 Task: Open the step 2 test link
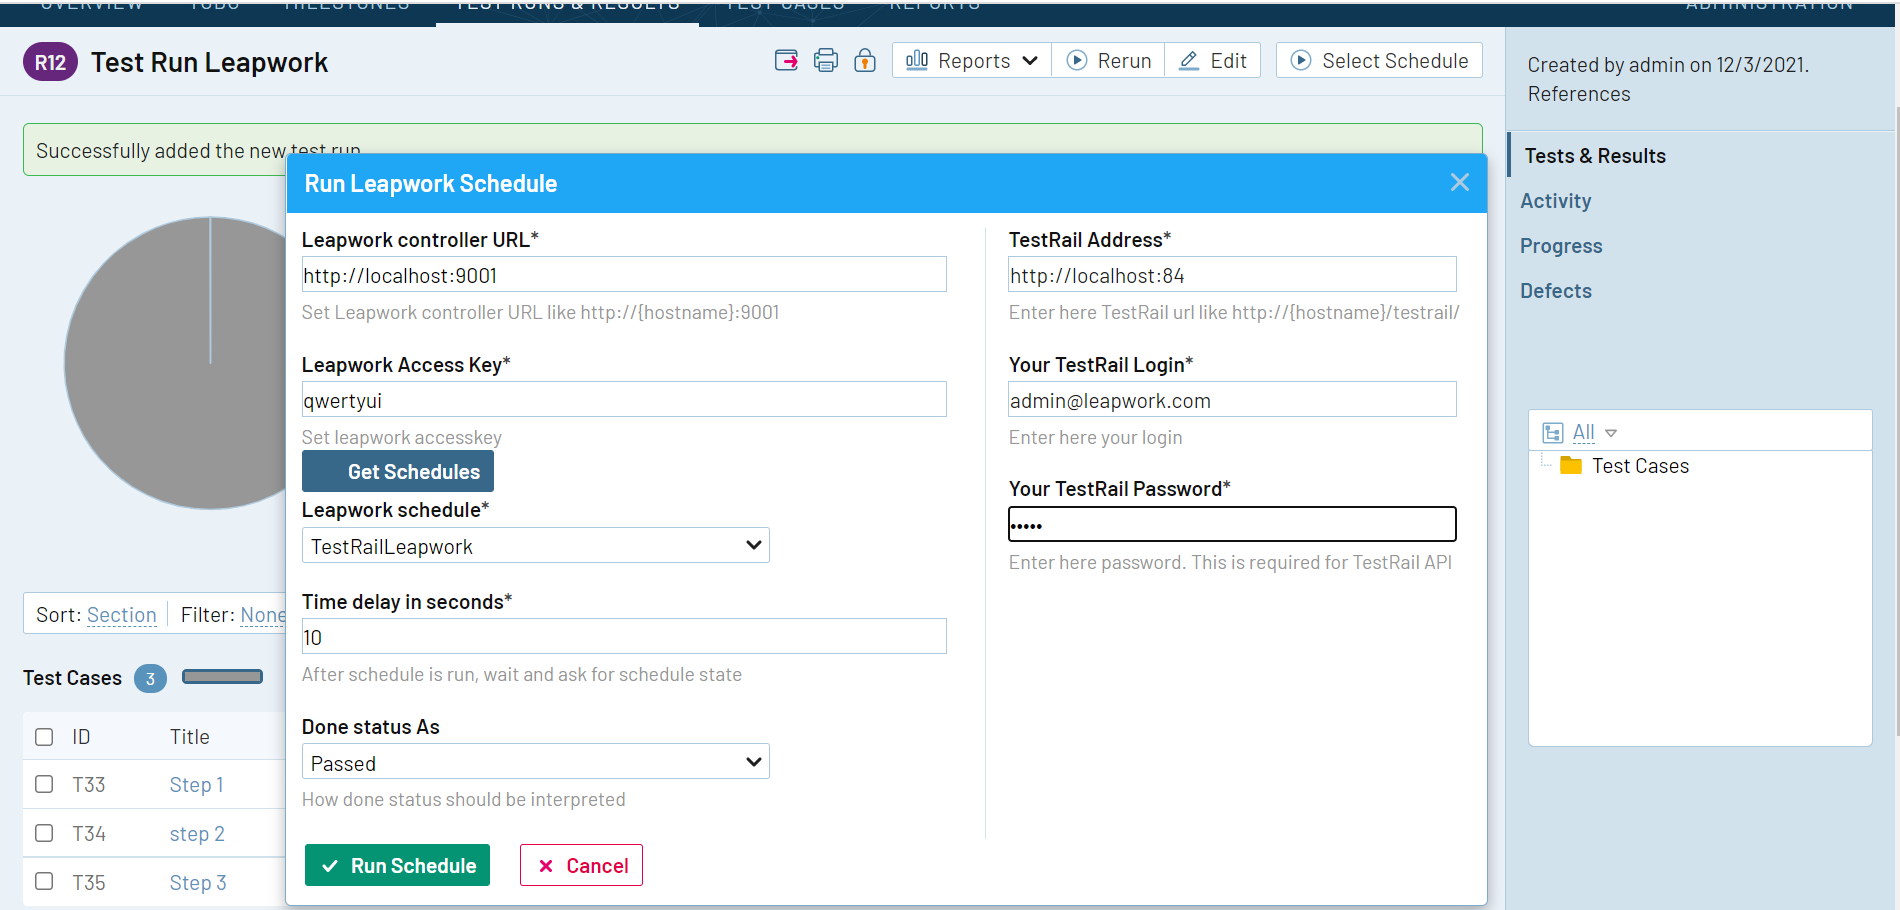[197, 834]
